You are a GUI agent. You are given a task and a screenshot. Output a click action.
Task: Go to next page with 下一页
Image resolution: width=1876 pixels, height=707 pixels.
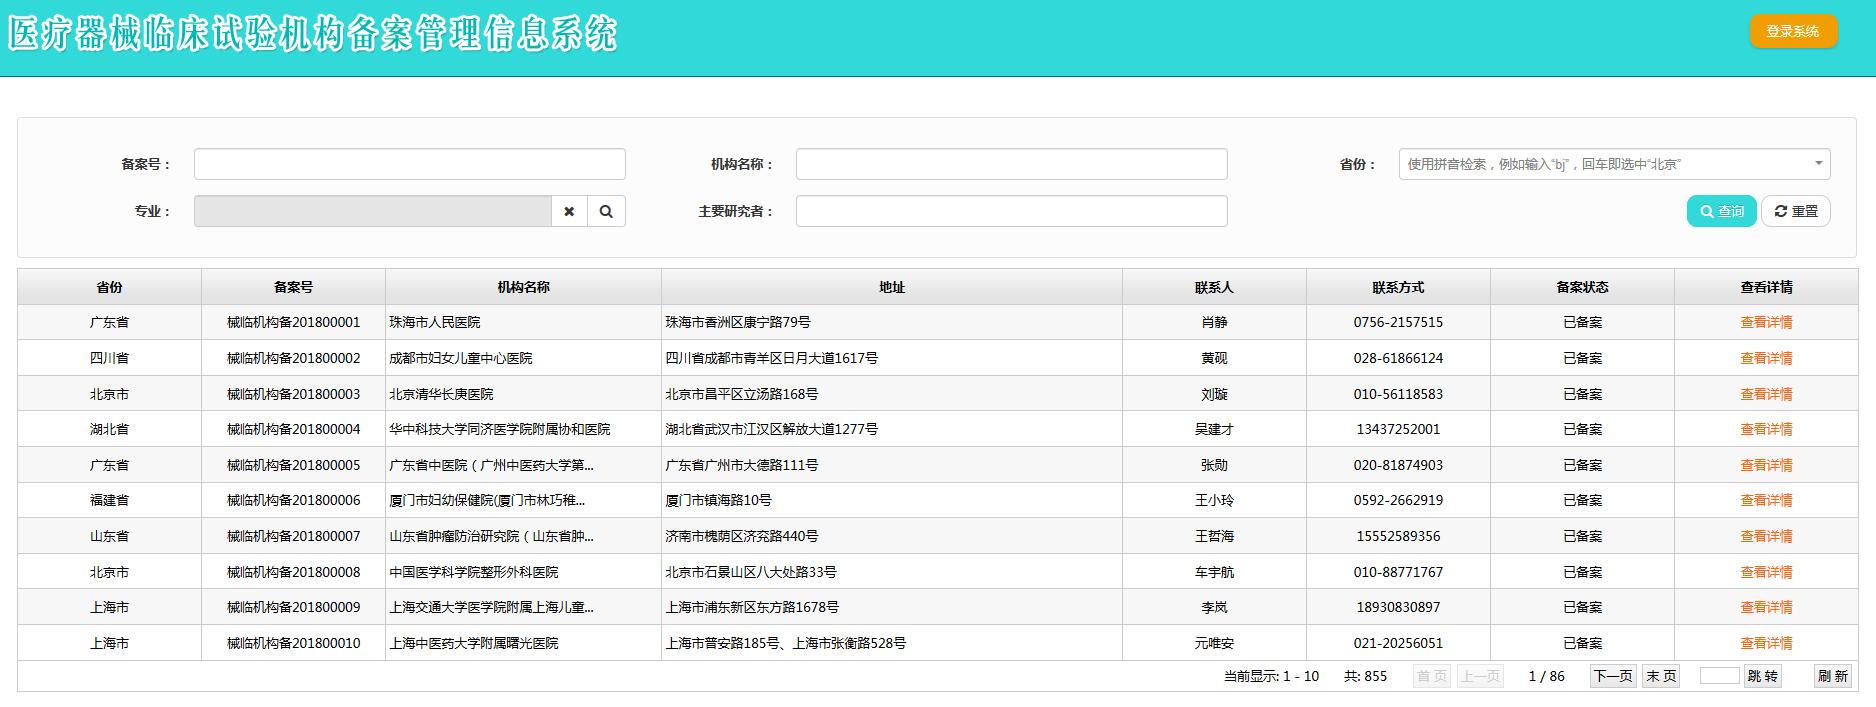1612,676
